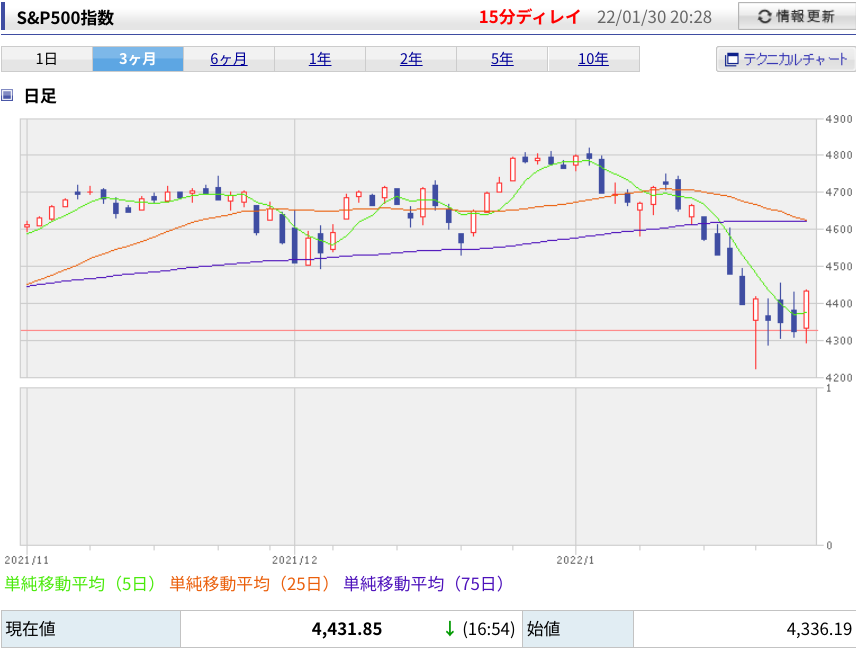Click the green down arrow beside 4,431.85

pyautogui.click(x=449, y=629)
